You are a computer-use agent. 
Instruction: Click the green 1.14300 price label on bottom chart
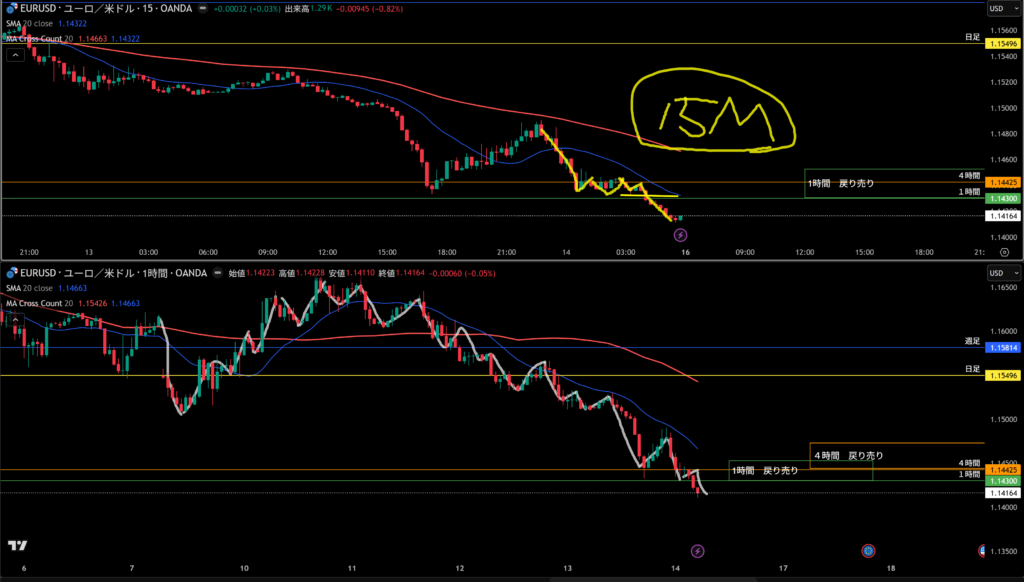(1001, 481)
